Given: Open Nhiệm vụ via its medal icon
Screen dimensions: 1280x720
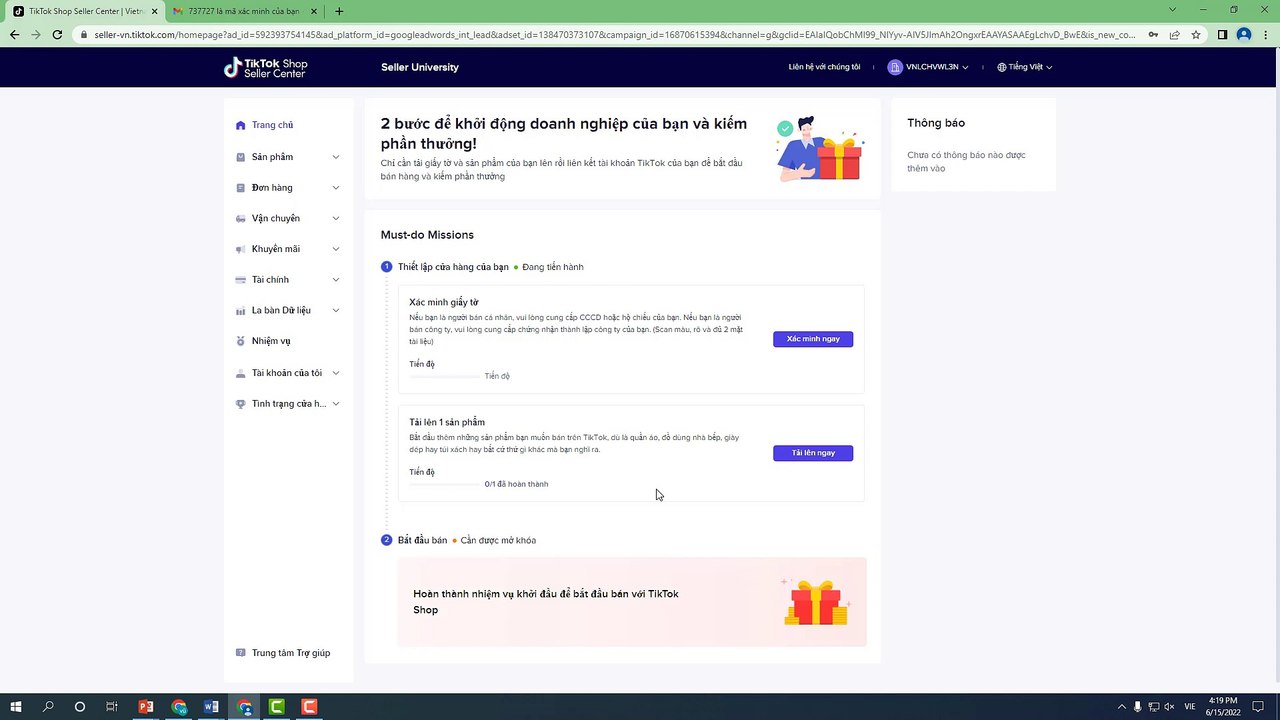Looking at the screenshot, I should point(240,341).
